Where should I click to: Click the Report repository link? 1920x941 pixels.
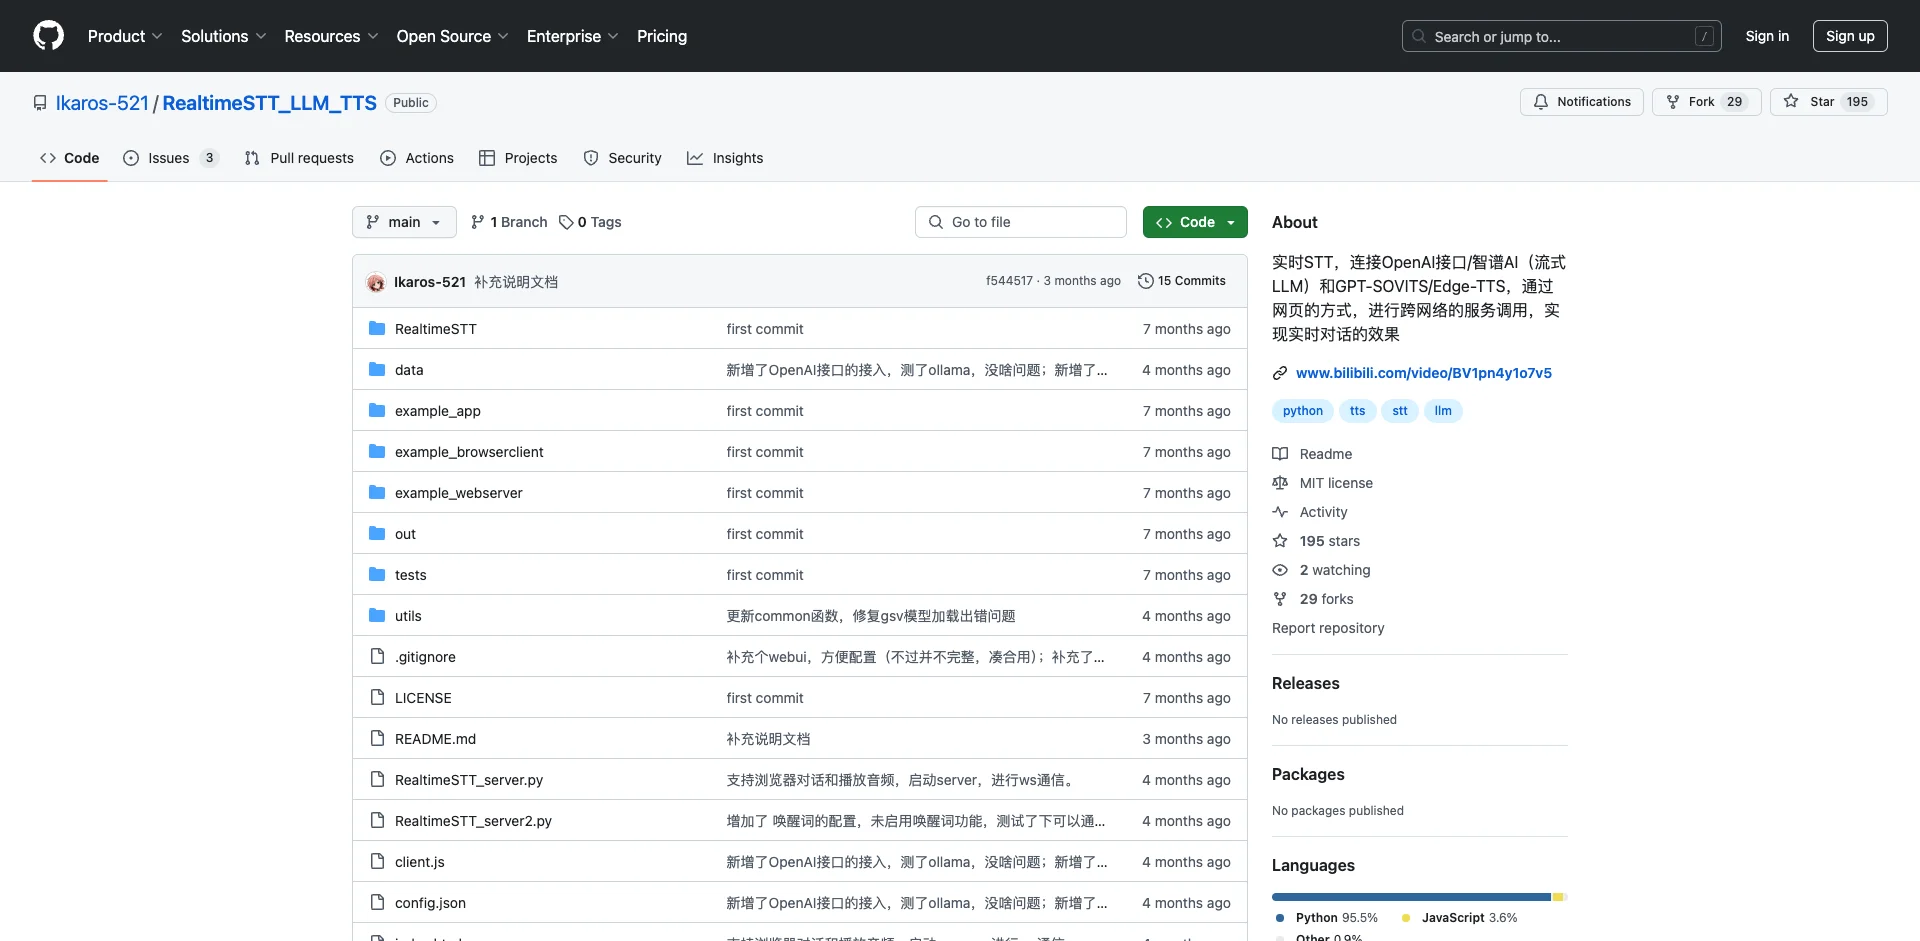1328,628
